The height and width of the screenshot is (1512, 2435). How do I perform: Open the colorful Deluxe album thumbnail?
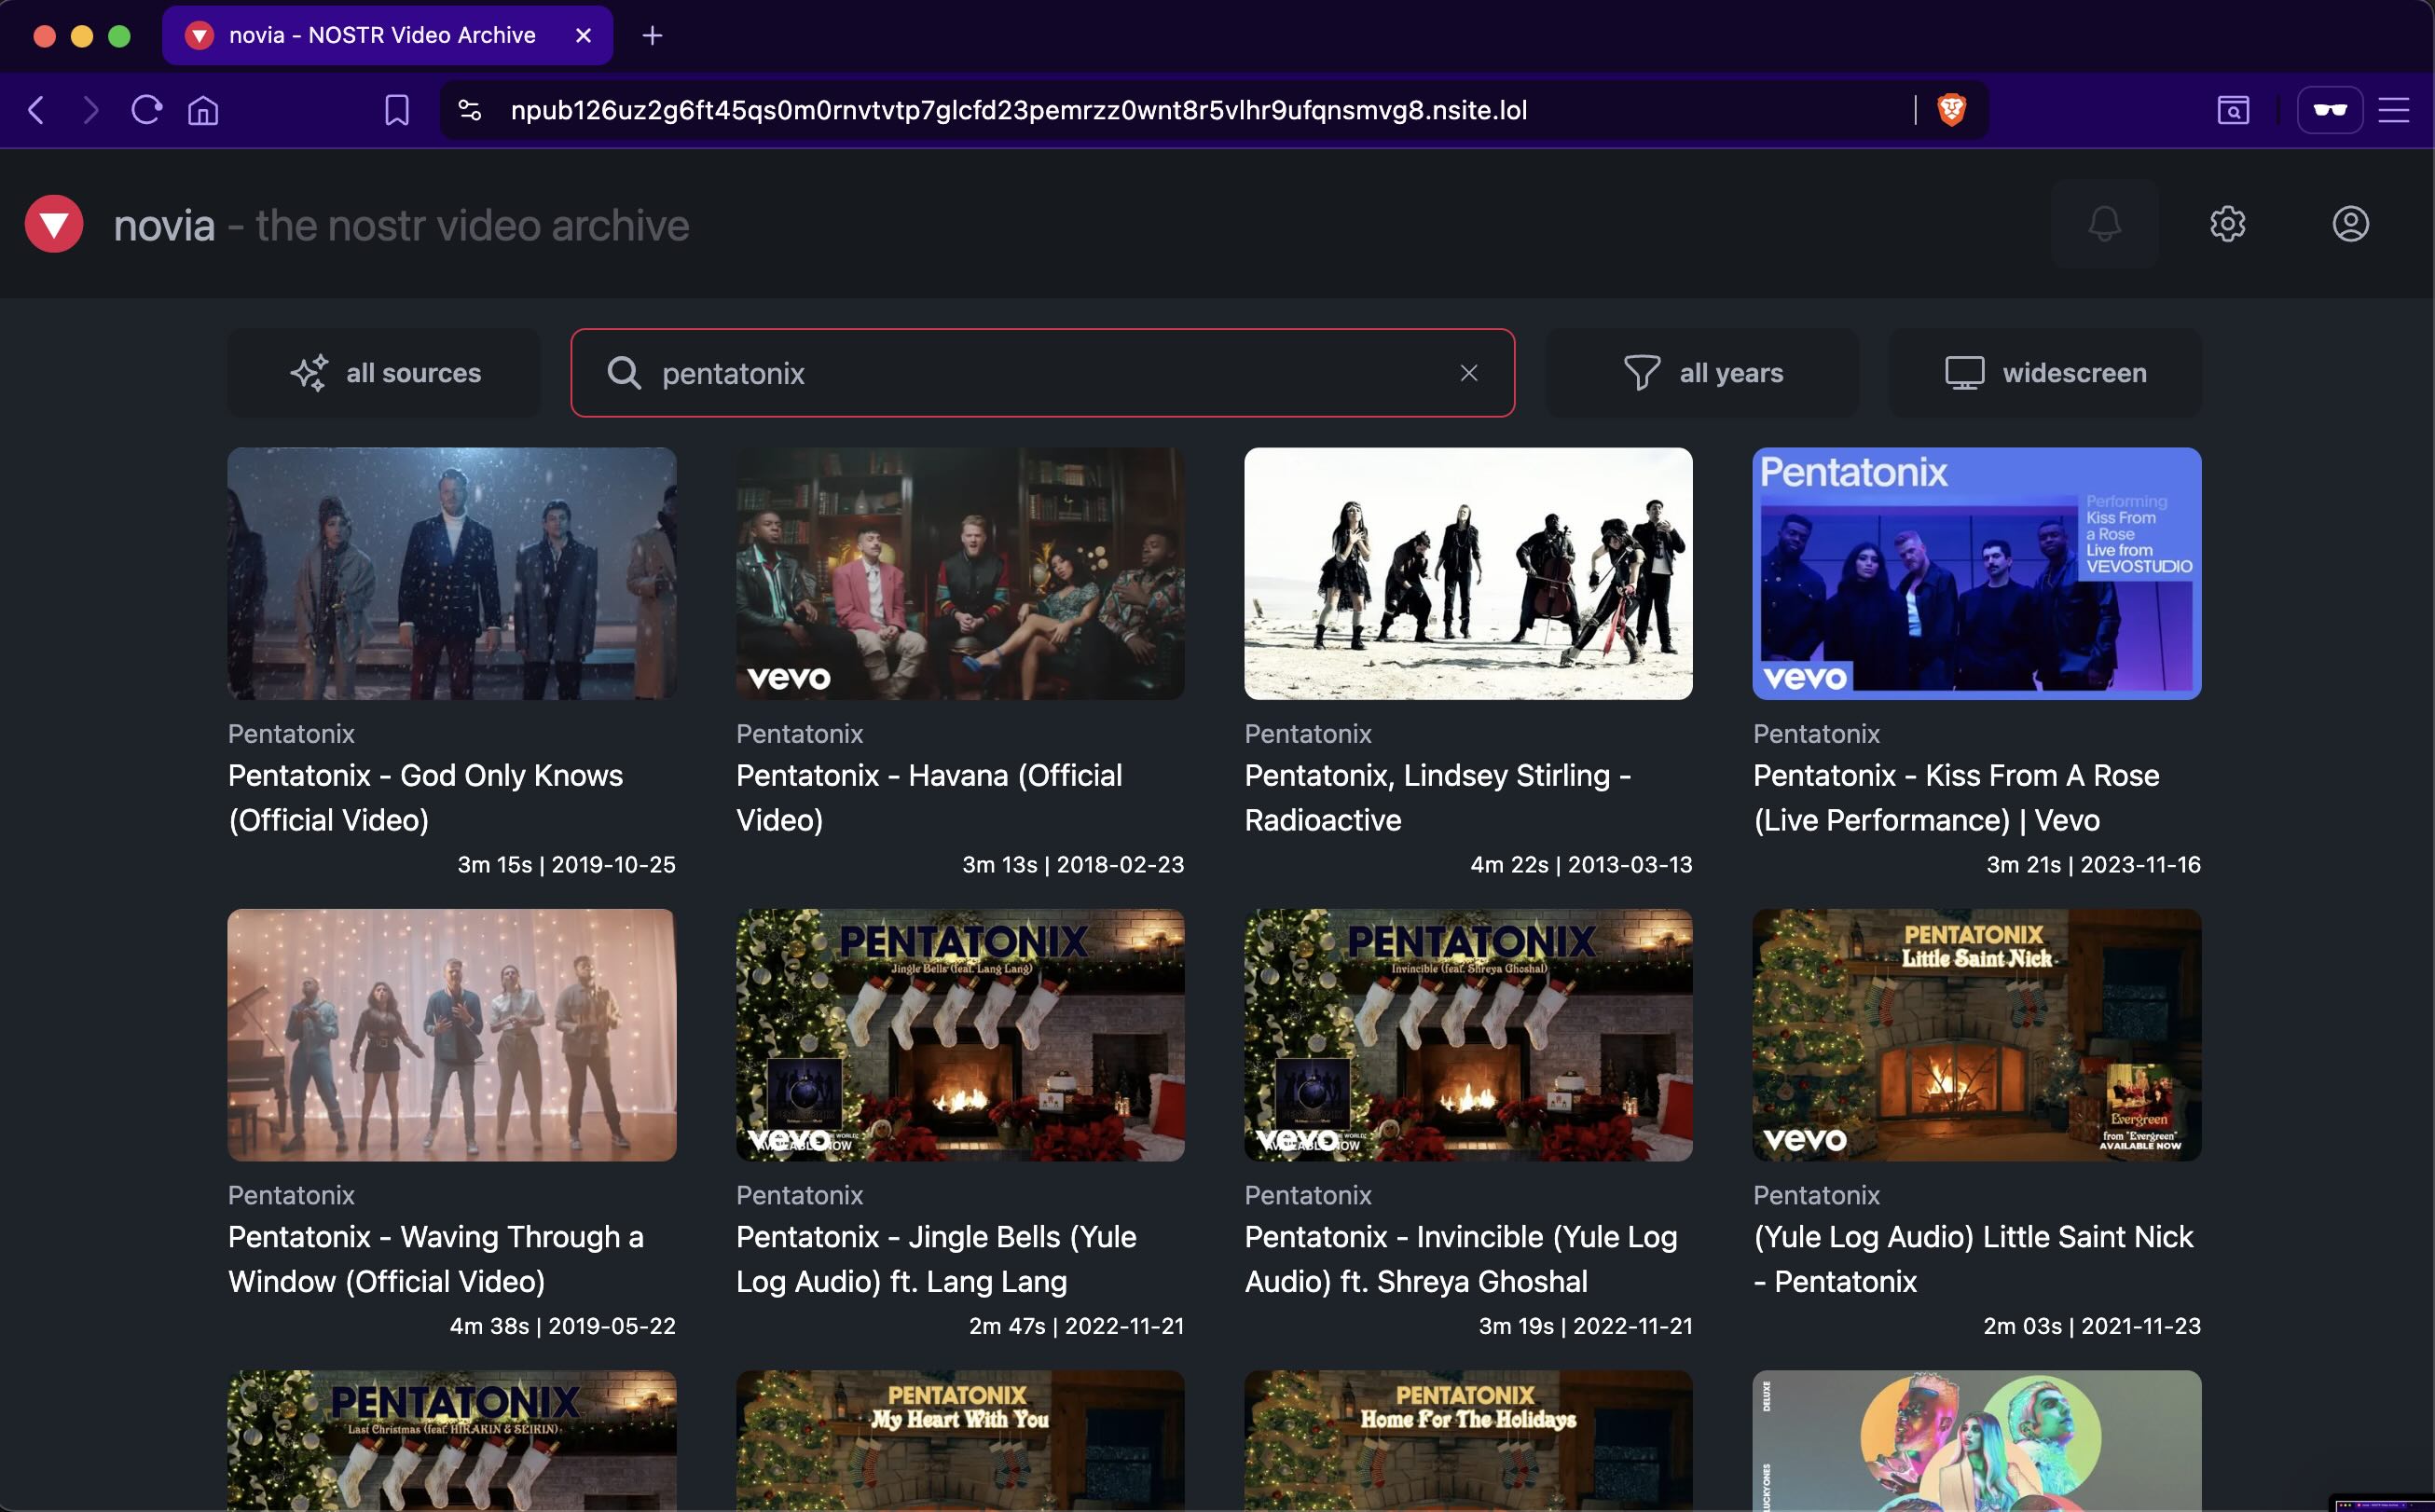point(1977,1441)
